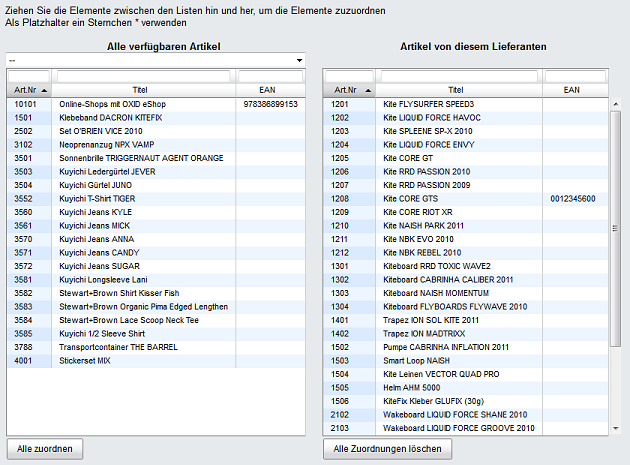Image resolution: width=630 pixels, height=465 pixels.
Task: Select row Kuyichi Jeans ANNA
Action: 156,240
